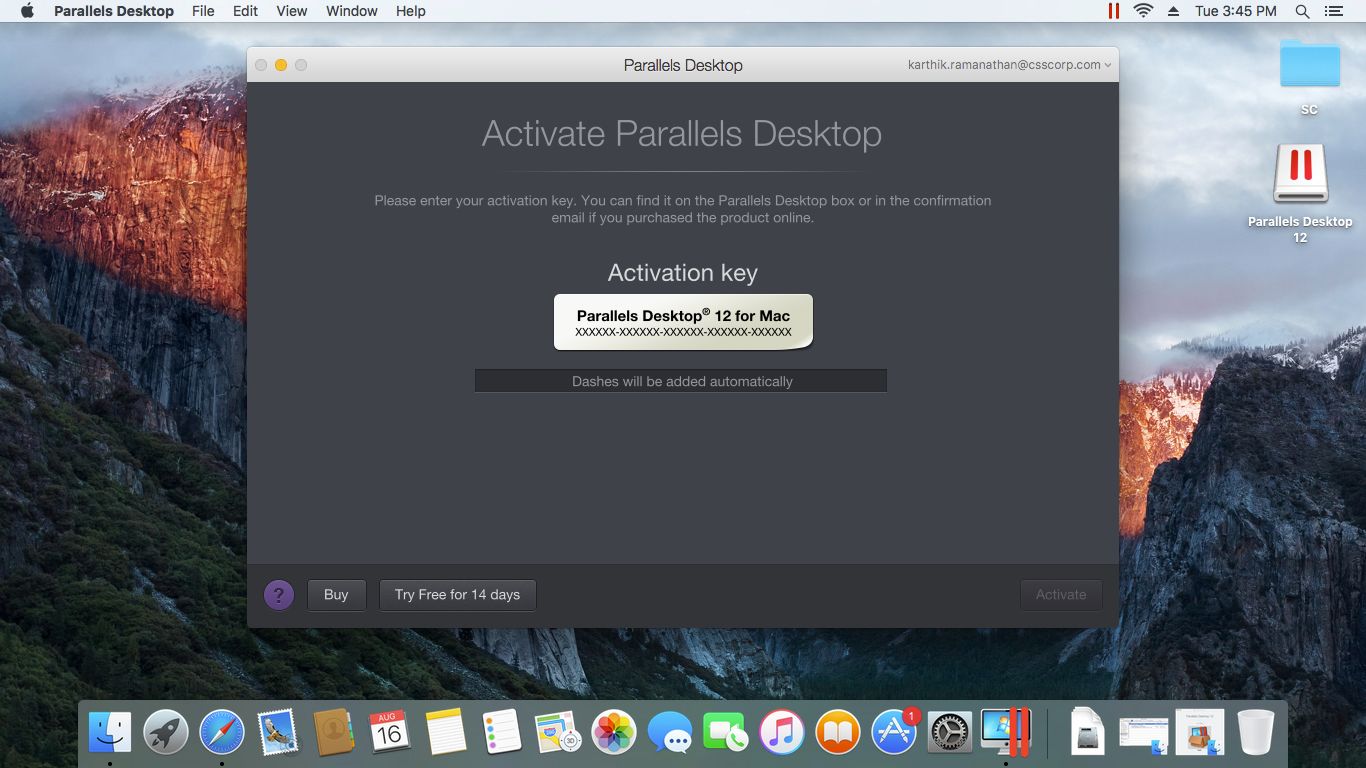
Task: Open iTunes from the Dock
Action: (782, 733)
